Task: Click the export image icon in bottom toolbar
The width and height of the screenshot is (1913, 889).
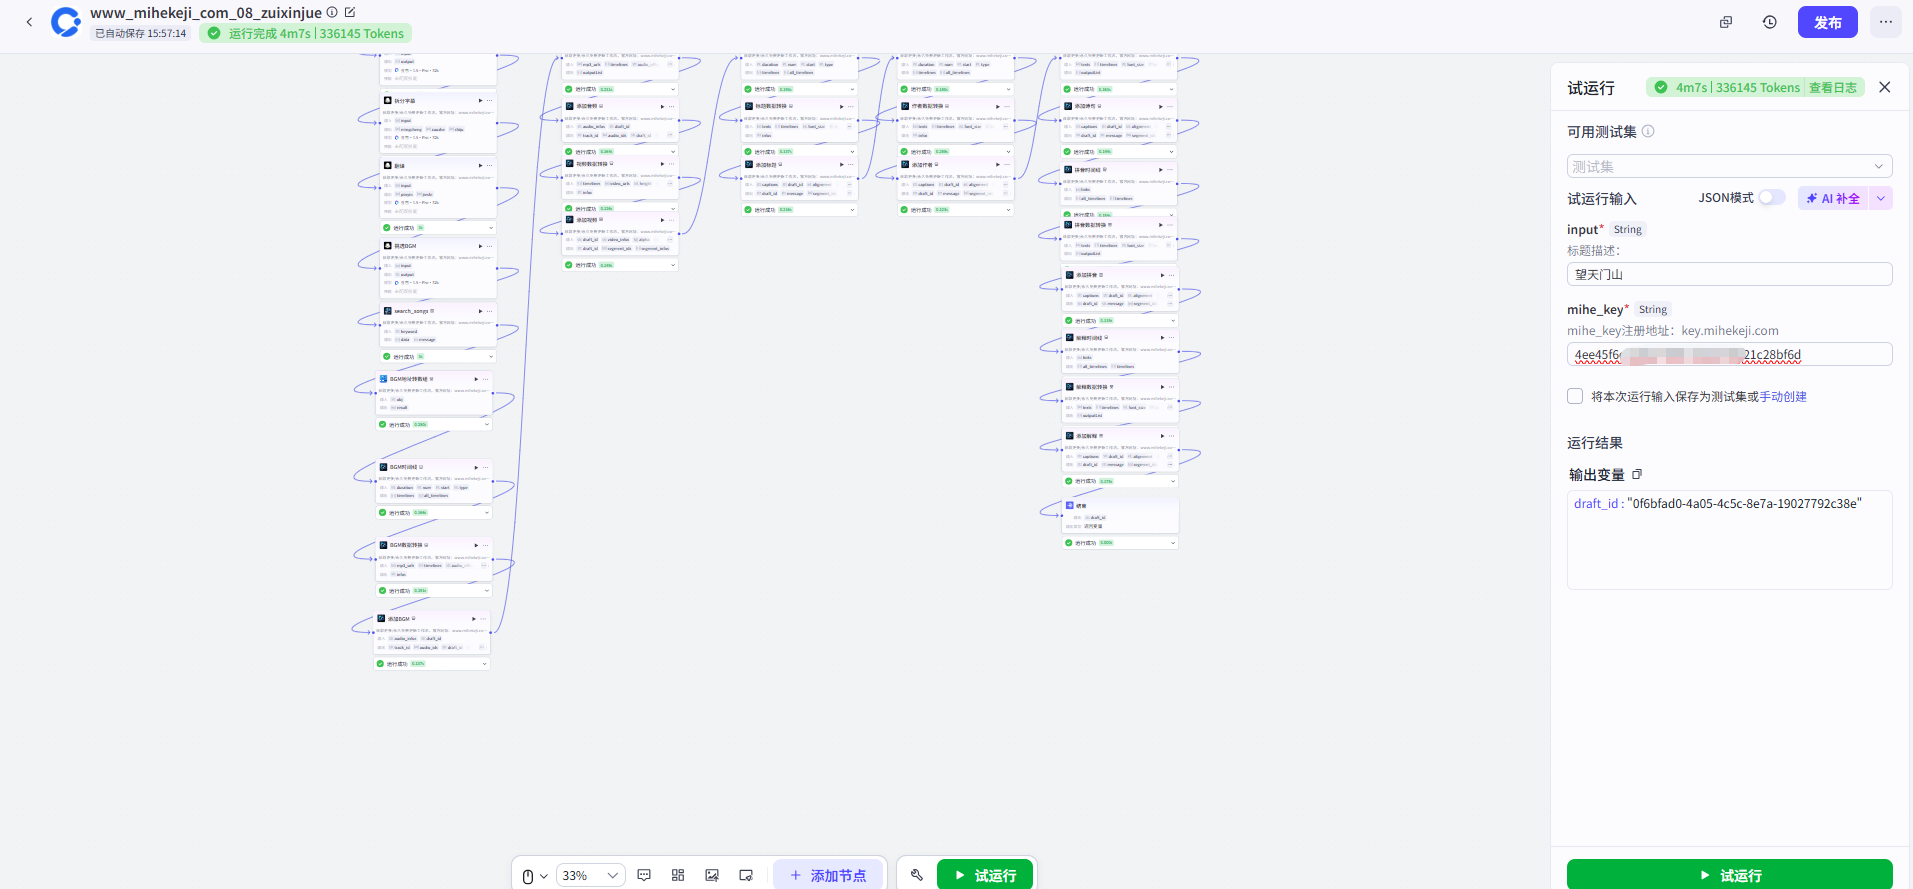Action: tap(712, 875)
